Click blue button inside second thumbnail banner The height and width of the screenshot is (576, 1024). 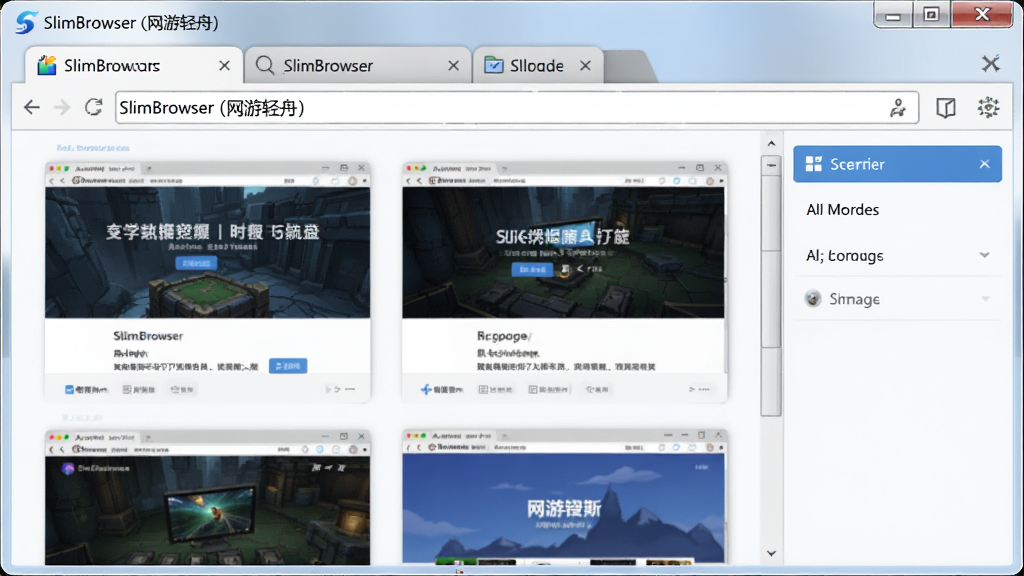532,269
